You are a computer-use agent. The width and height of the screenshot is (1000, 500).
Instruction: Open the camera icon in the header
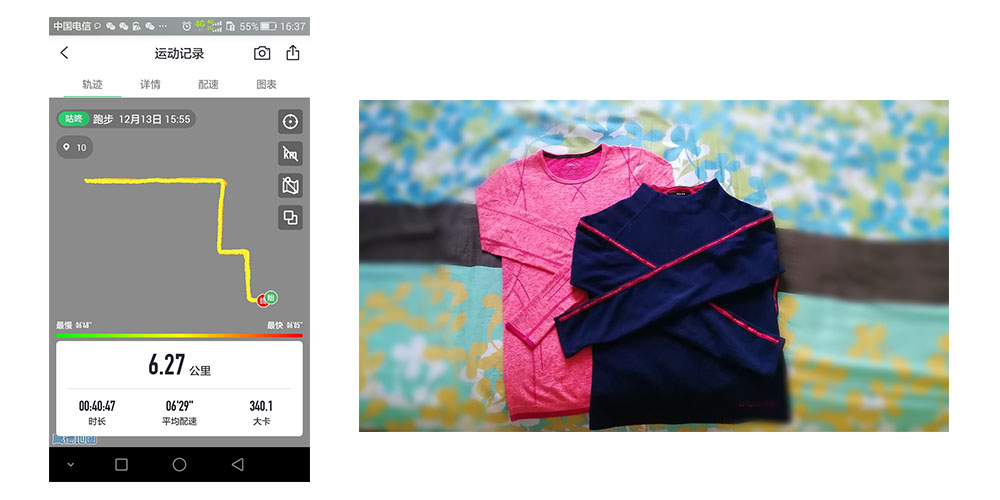[x=262, y=53]
